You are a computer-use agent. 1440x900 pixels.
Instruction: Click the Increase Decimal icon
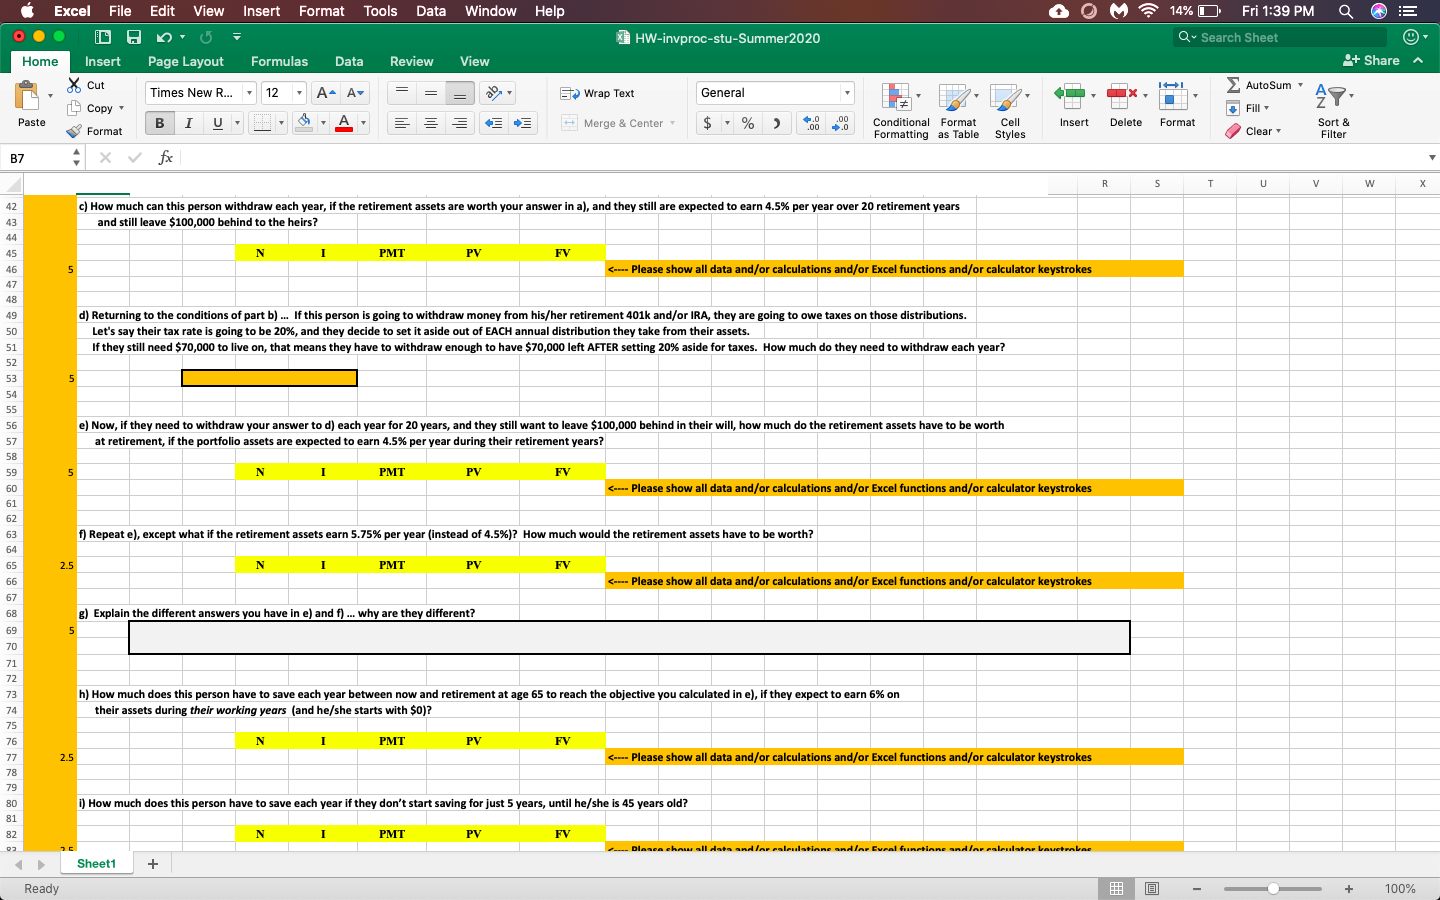(809, 124)
